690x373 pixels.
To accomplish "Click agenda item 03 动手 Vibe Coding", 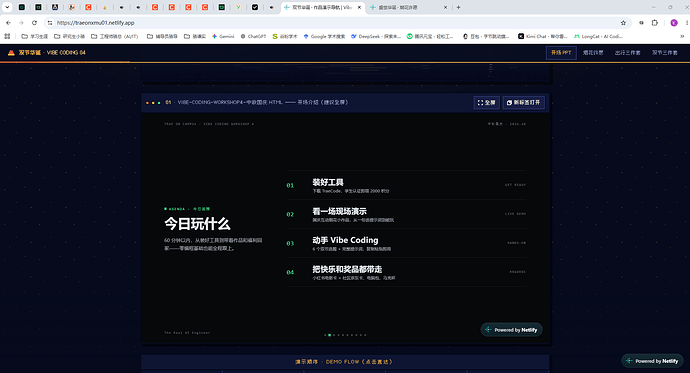I will coord(406,243).
